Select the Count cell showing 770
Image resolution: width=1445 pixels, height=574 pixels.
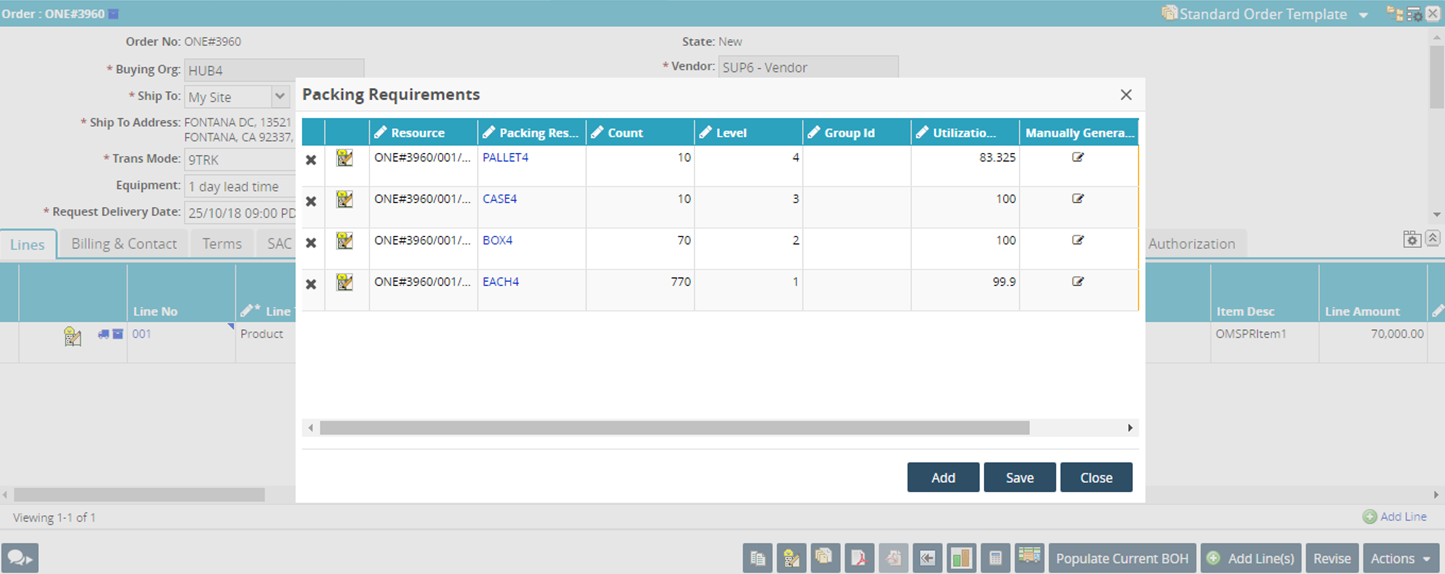click(x=640, y=290)
